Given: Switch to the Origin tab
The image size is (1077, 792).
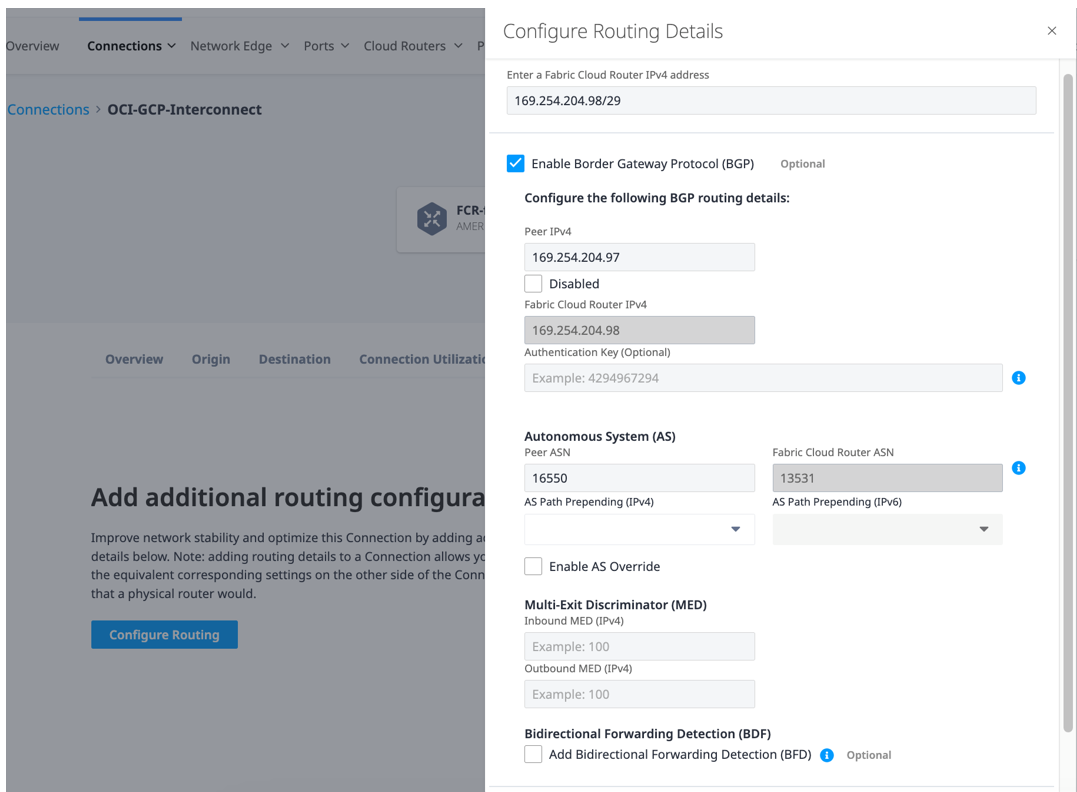Looking at the screenshot, I should tap(211, 359).
